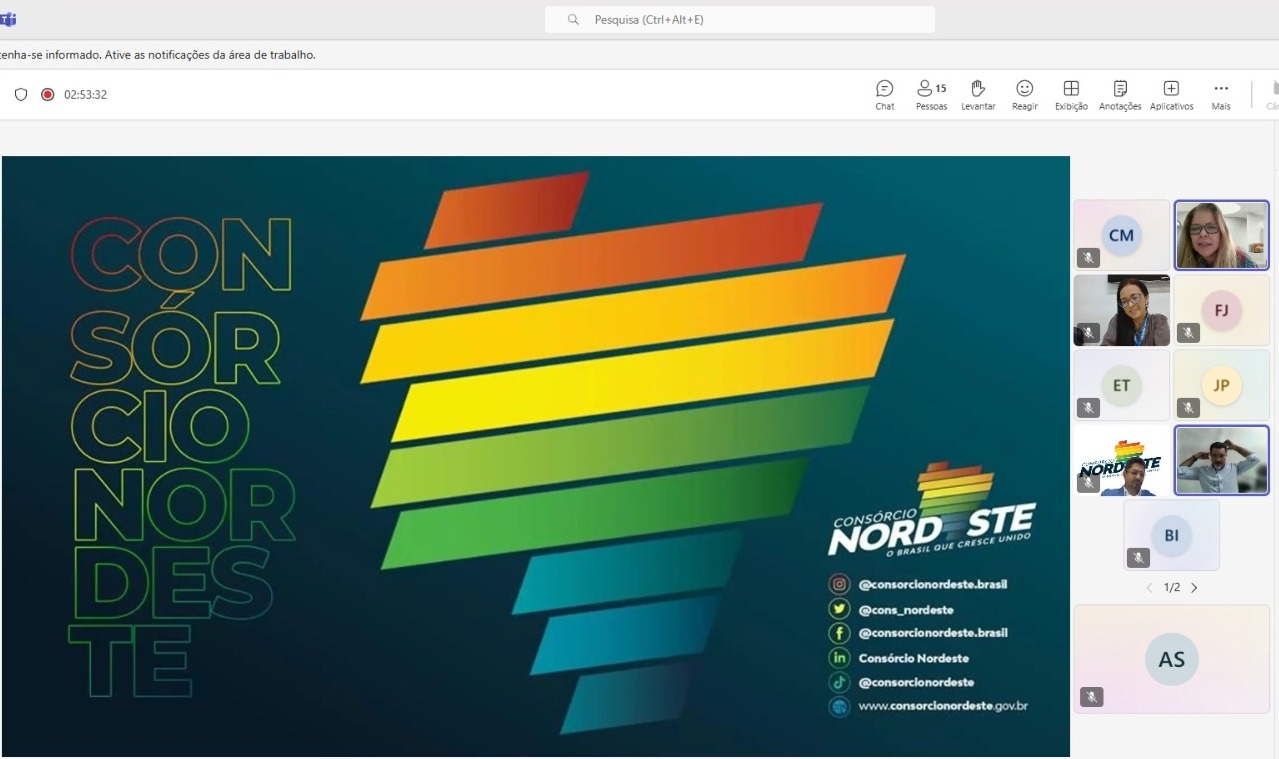This screenshot has height=759, width=1279.
Task: Expand the Mais options menu
Action: [1220, 95]
